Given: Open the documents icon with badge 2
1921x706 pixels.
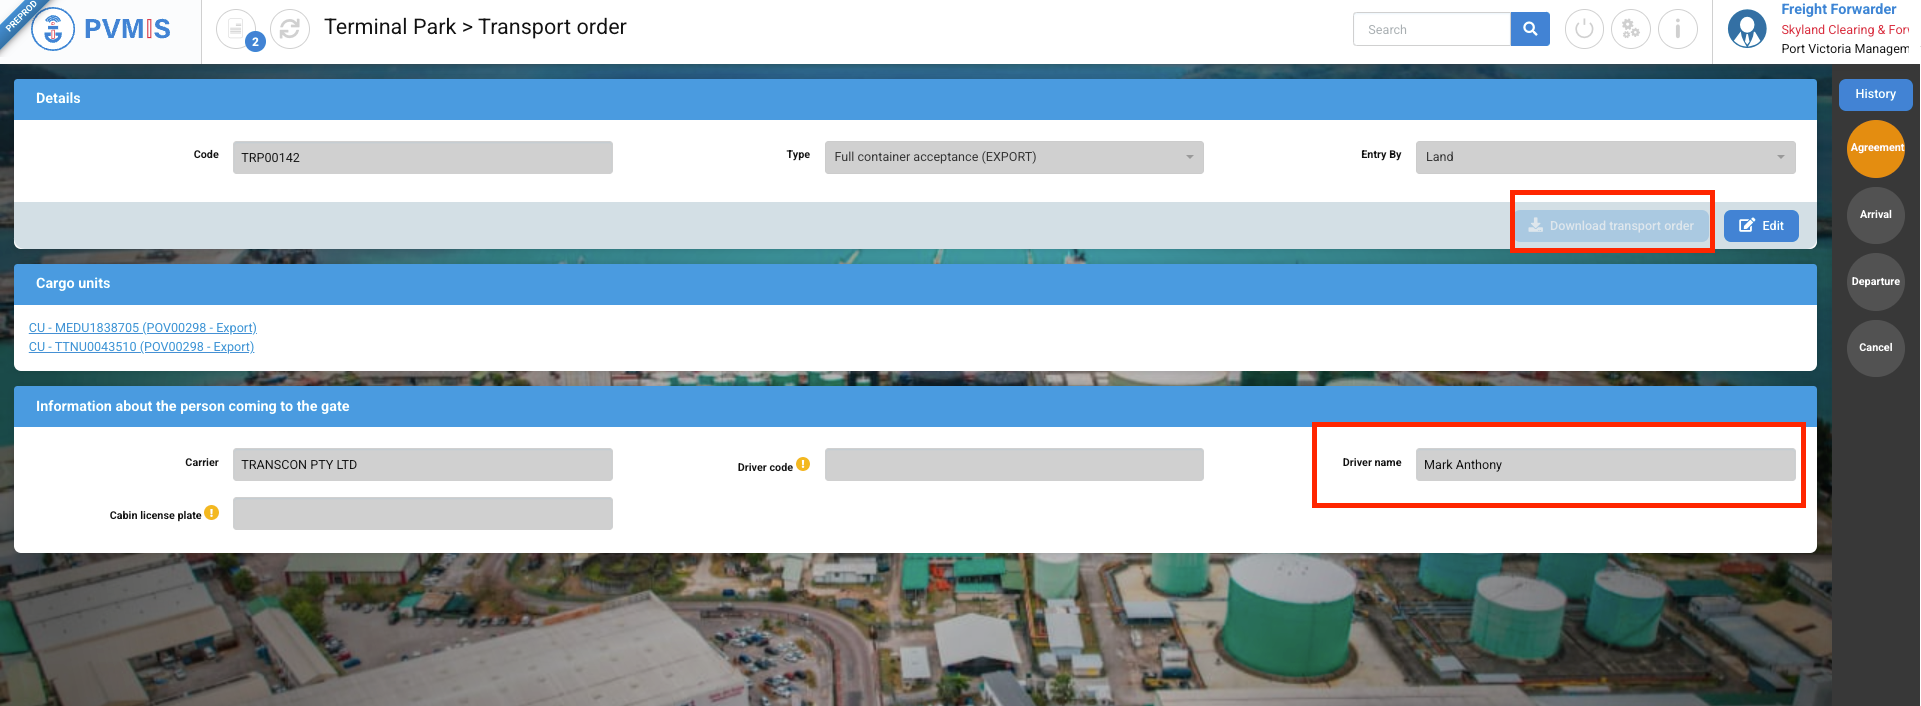Looking at the screenshot, I should click(236, 29).
